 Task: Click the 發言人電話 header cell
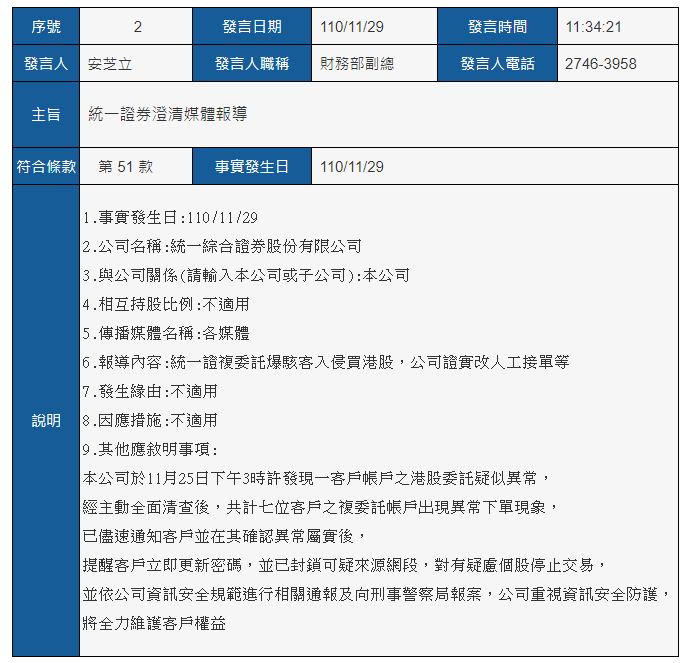pyautogui.click(x=497, y=63)
